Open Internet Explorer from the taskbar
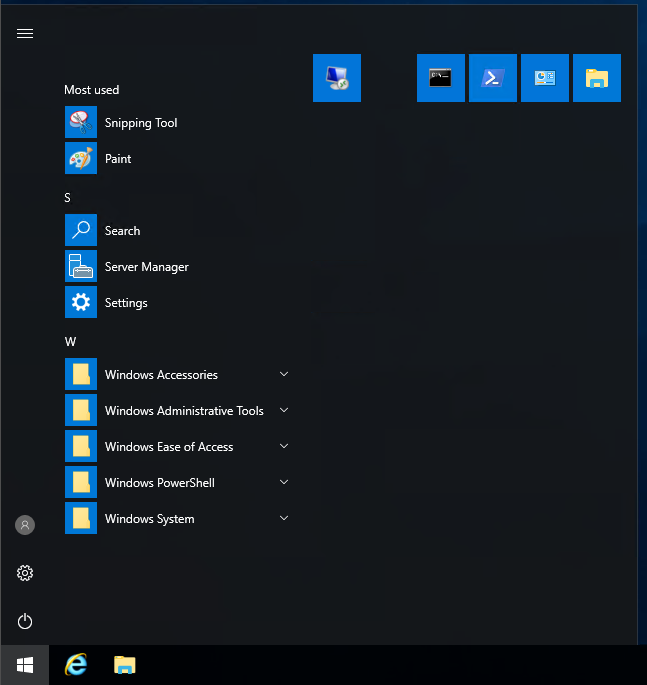This screenshot has width=647, height=685. click(x=76, y=665)
